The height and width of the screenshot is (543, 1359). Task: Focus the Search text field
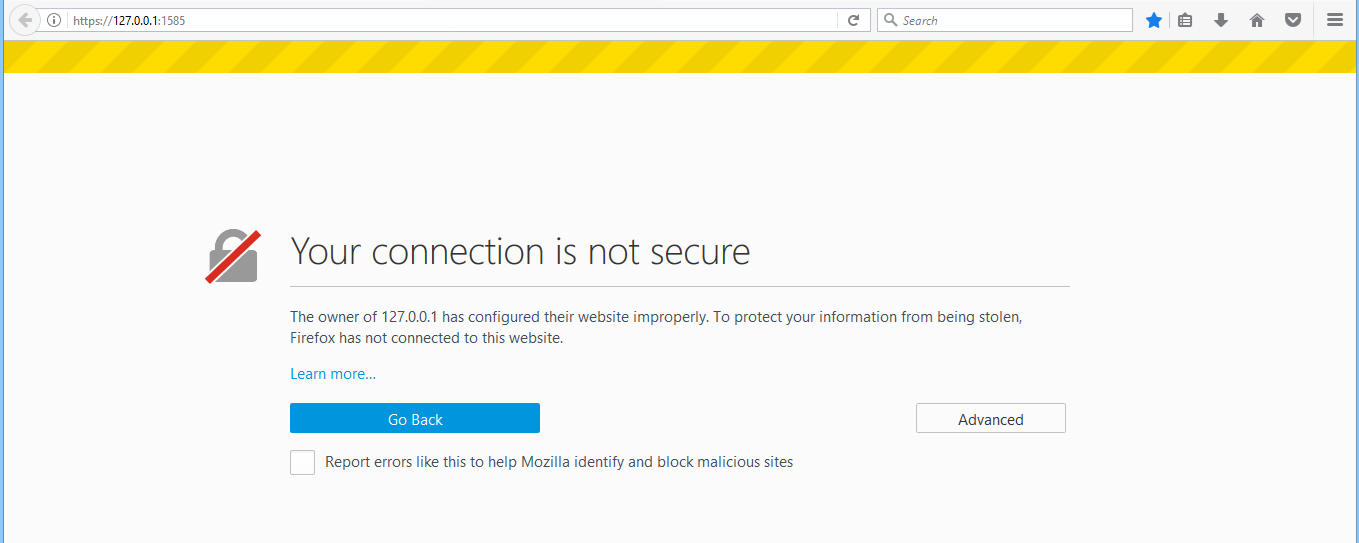point(1010,20)
